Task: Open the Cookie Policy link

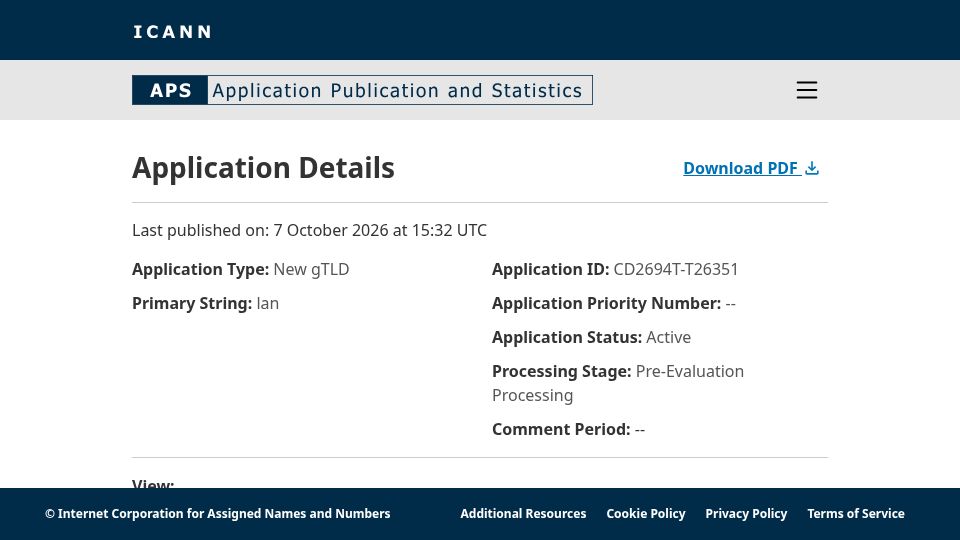Action: (645, 514)
